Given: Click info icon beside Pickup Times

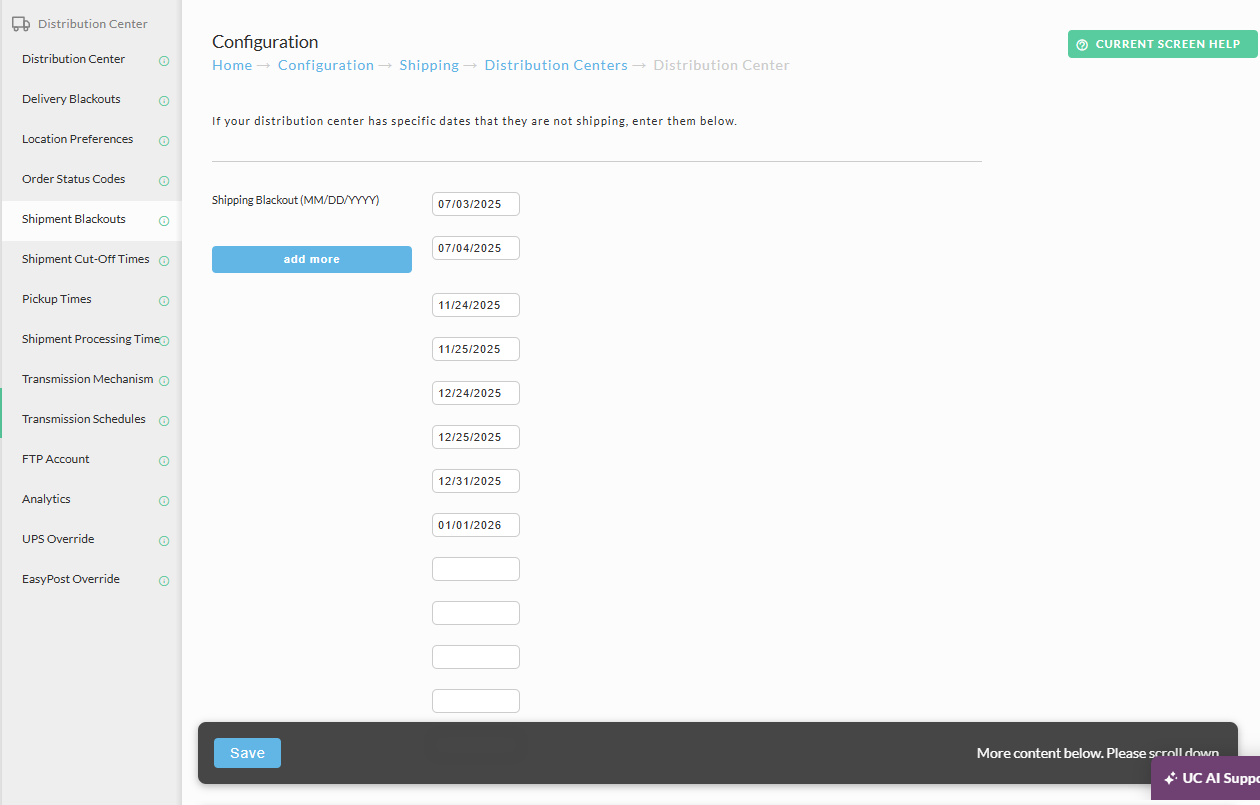Looking at the screenshot, I should [164, 300].
